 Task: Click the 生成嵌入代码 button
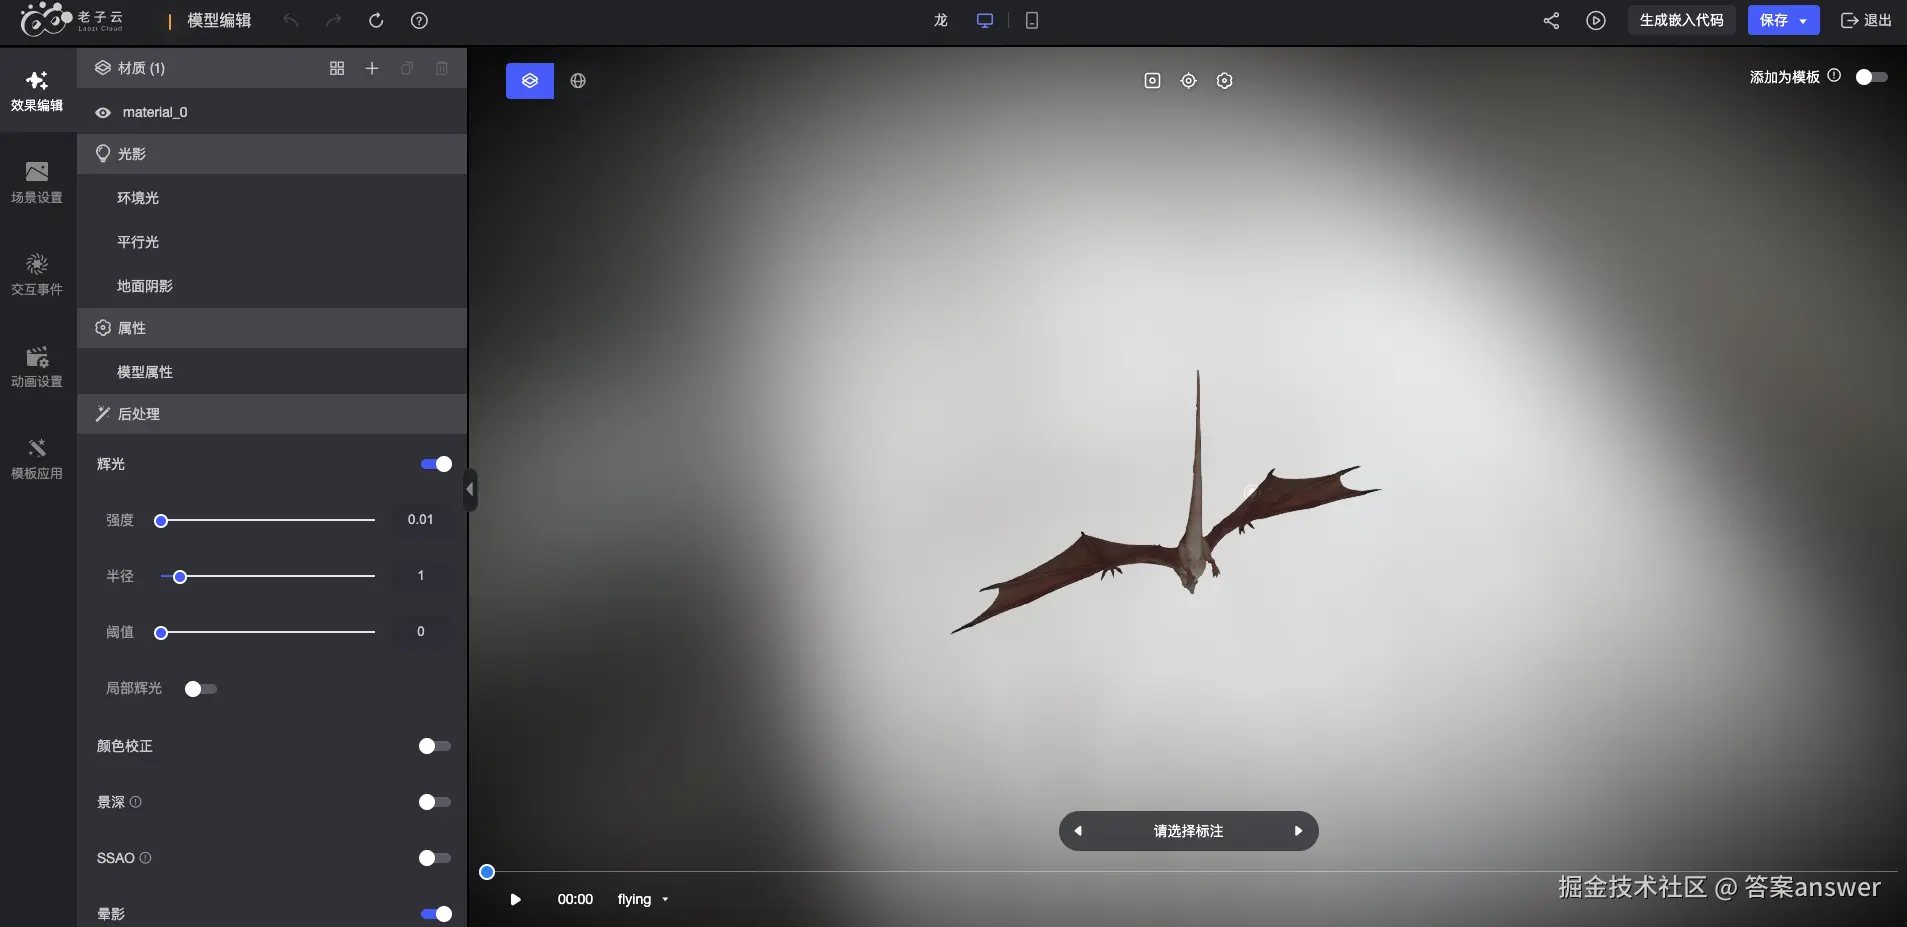pos(1682,20)
